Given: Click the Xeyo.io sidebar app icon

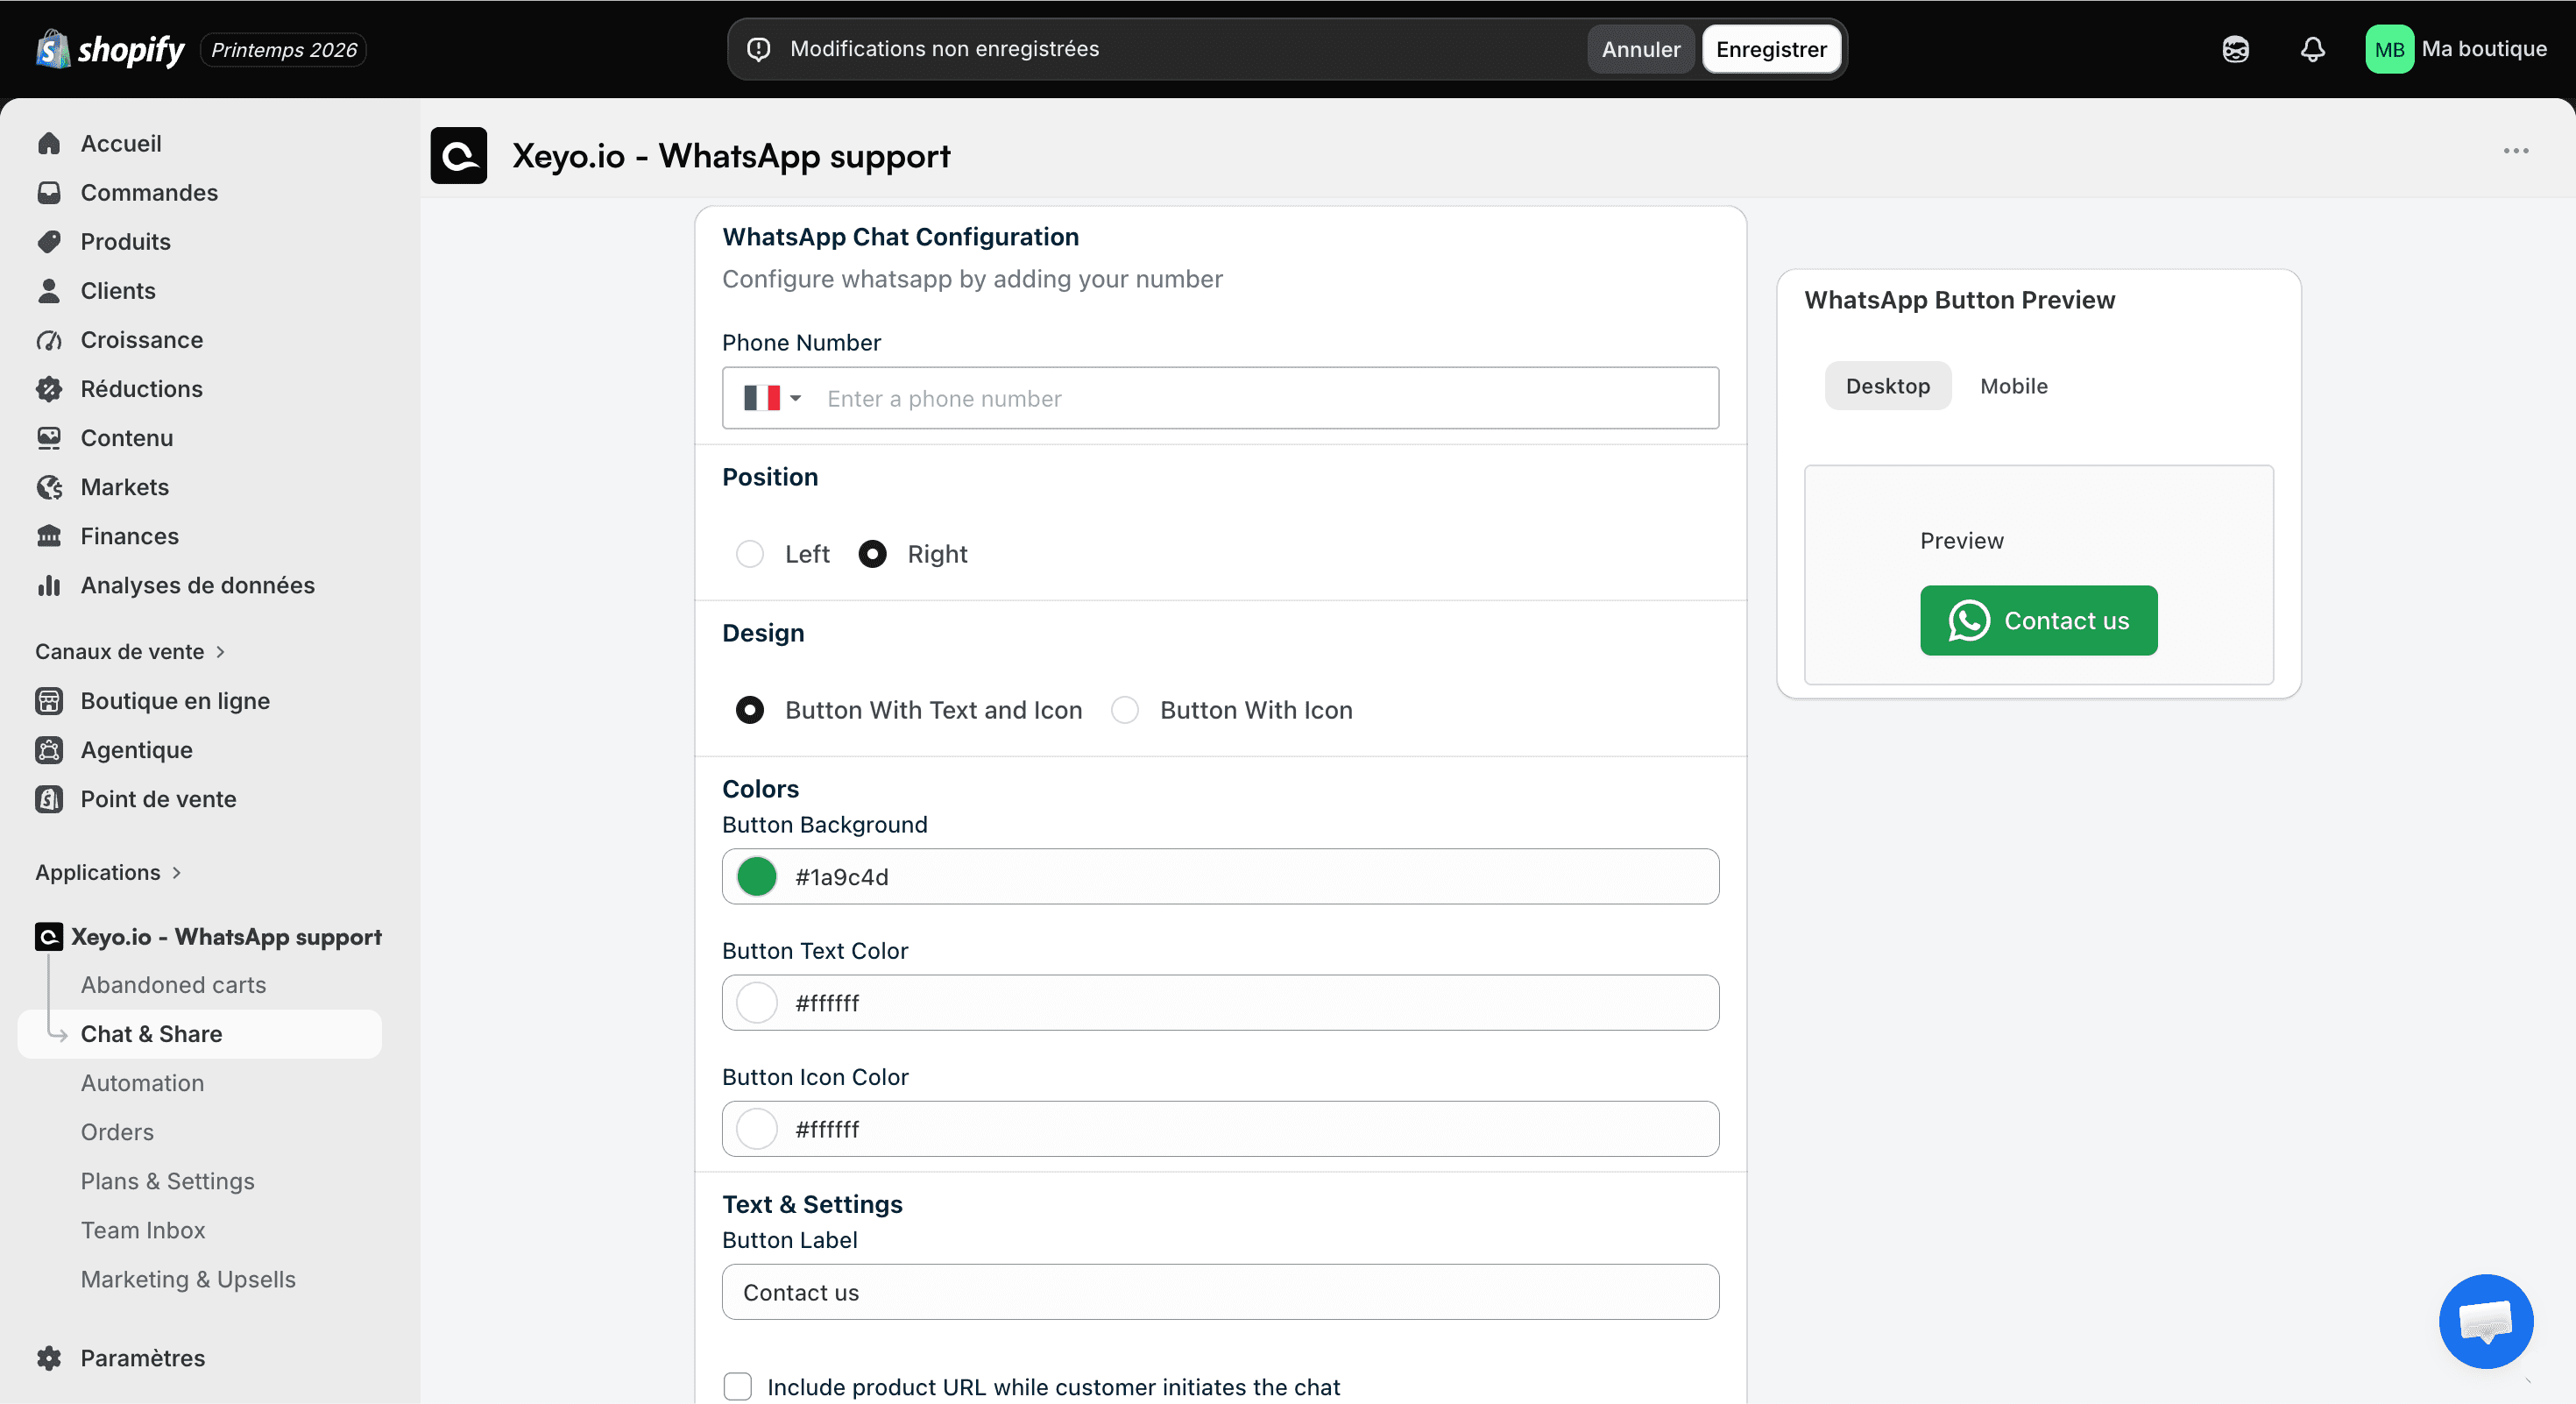Looking at the screenshot, I should coord(49,936).
